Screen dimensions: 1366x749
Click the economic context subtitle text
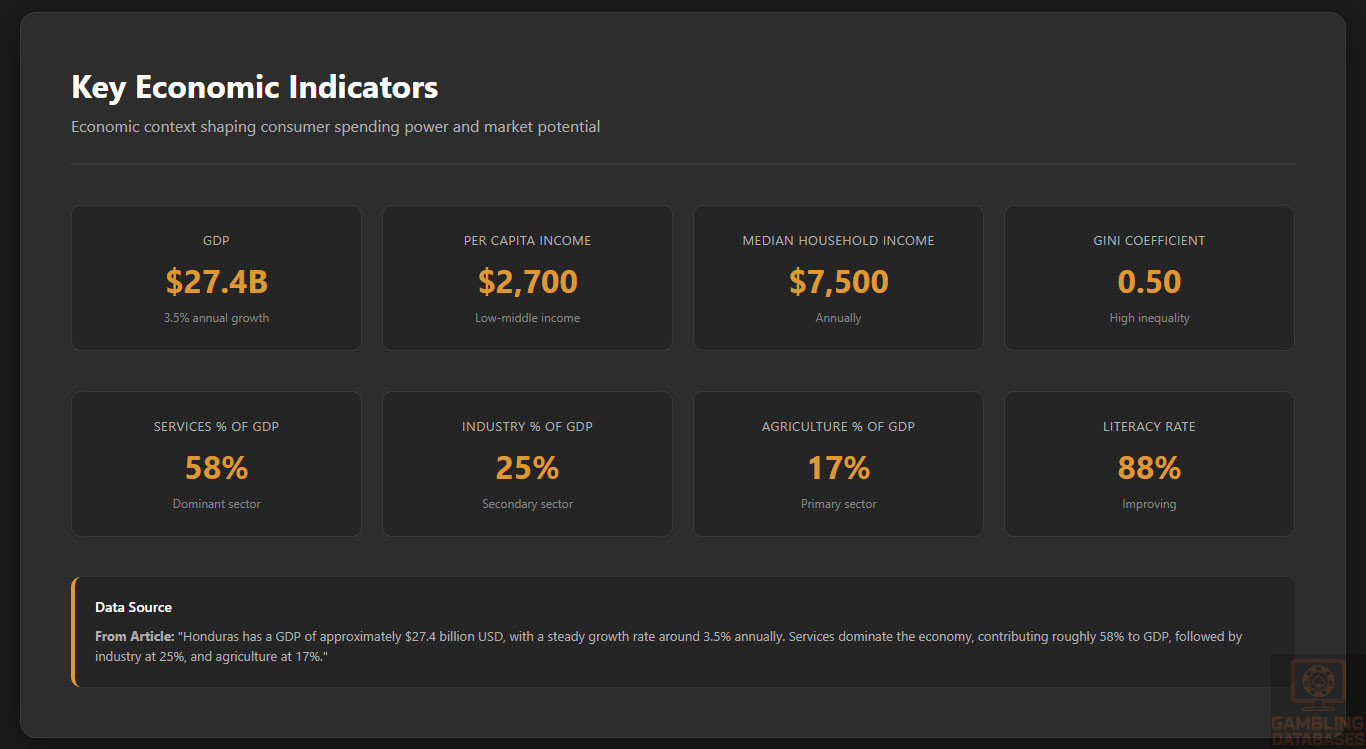pos(335,127)
